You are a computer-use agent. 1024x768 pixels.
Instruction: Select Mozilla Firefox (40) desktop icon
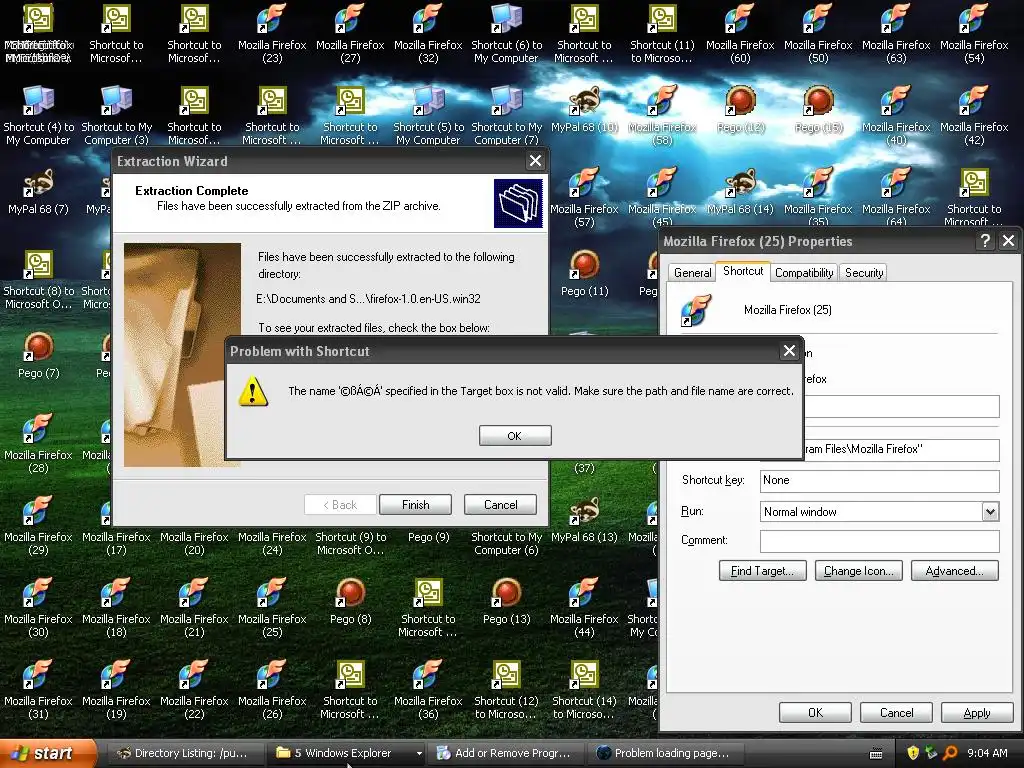tap(896, 116)
